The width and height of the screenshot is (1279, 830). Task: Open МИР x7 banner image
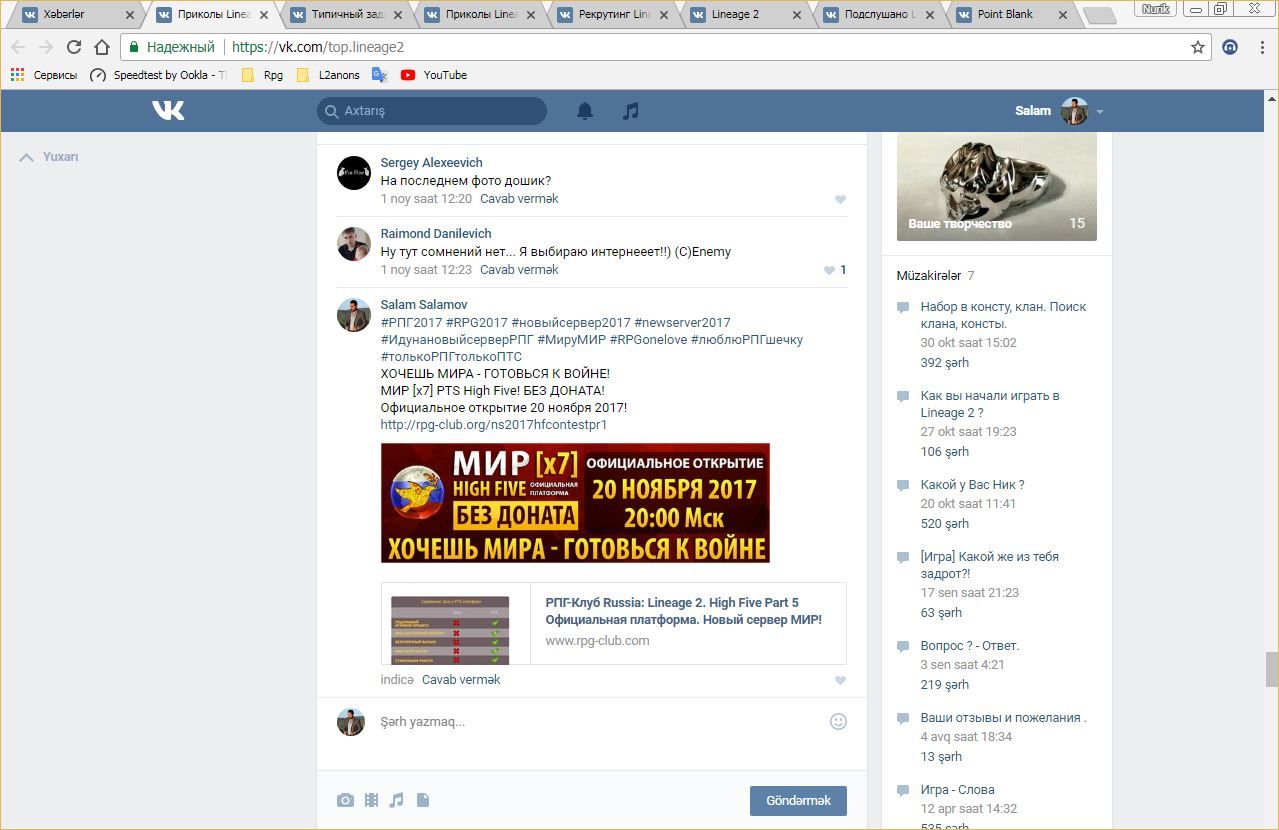[x=575, y=503]
